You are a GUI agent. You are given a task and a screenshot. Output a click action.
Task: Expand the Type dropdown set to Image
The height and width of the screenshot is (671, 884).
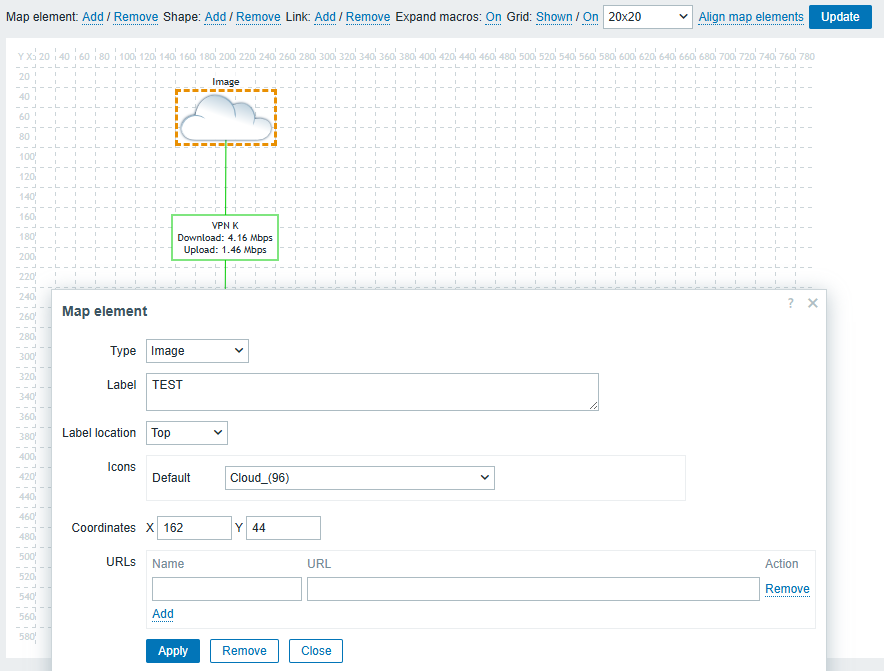(x=197, y=351)
